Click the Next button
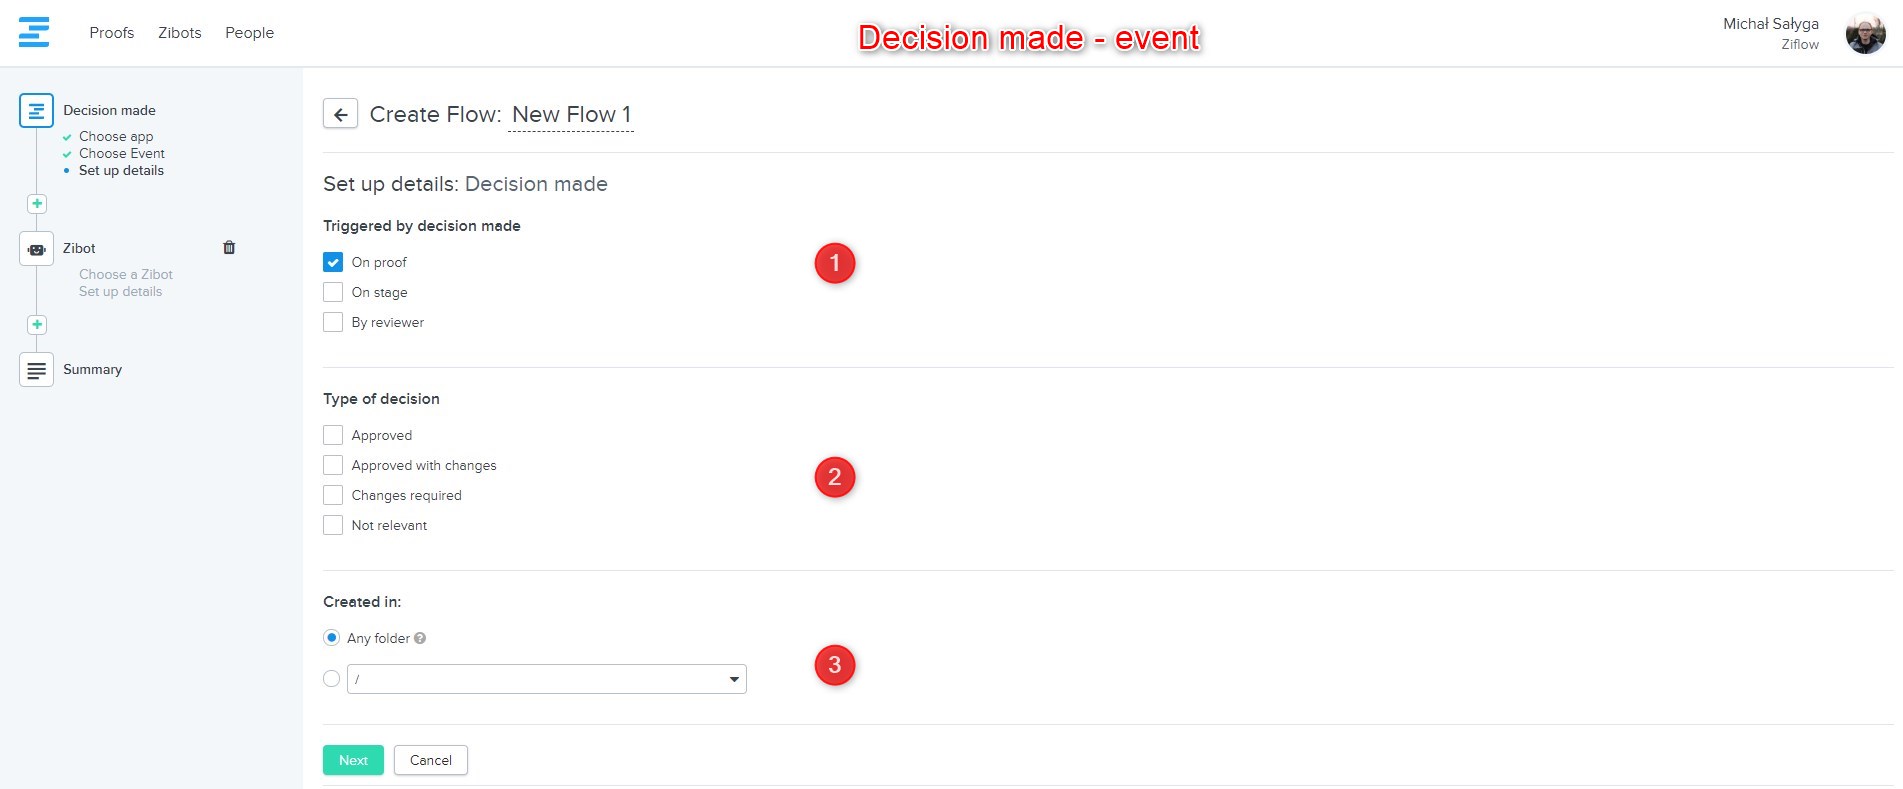This screenshot has width=1903, height=789. click(x=353, y=760)
